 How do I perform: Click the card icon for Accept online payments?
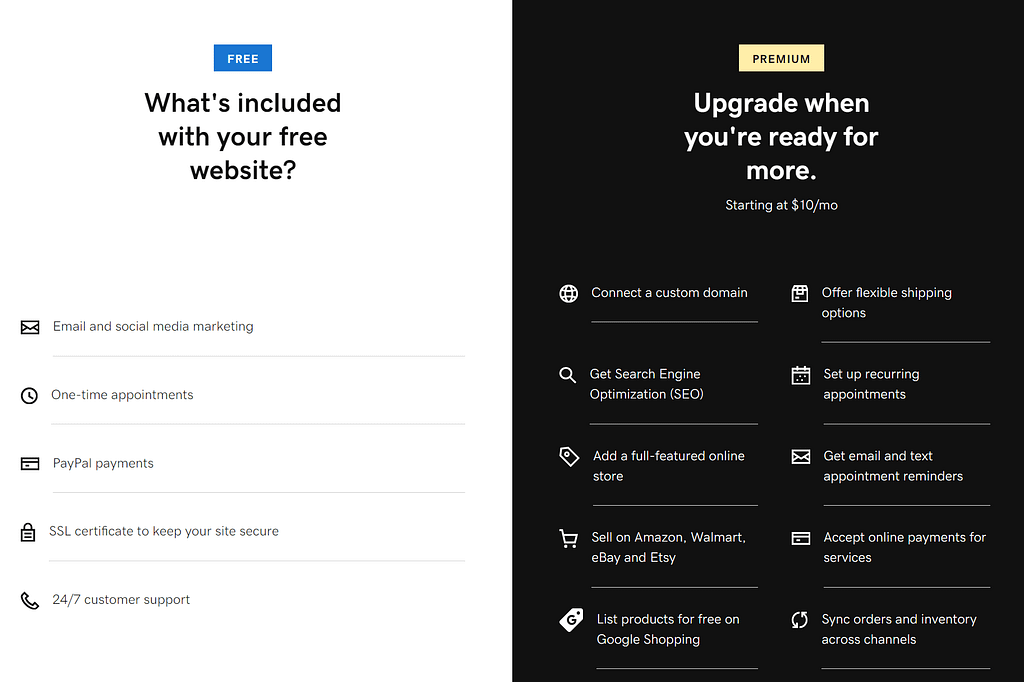(801, 538)
